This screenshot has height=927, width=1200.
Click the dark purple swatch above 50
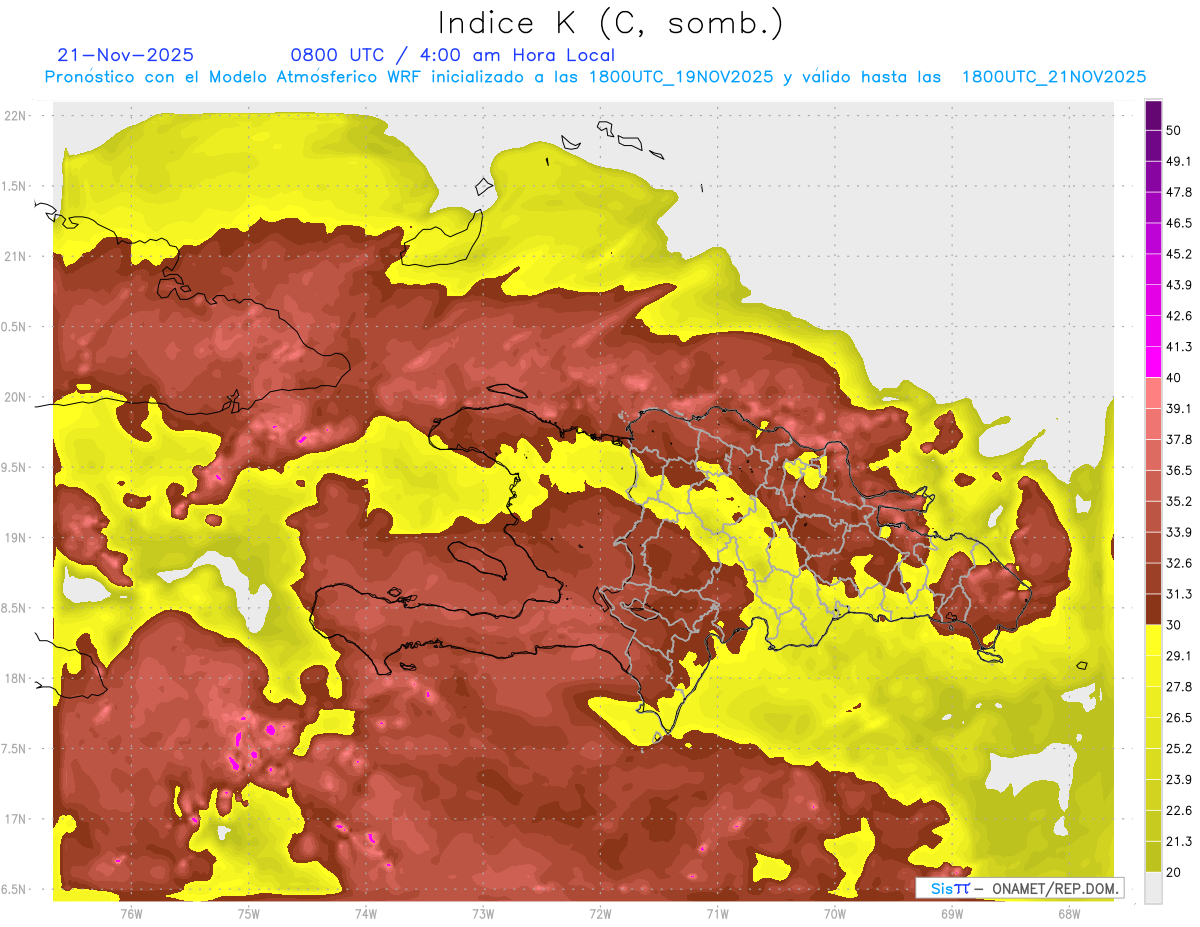click(x=1153, y=115)
